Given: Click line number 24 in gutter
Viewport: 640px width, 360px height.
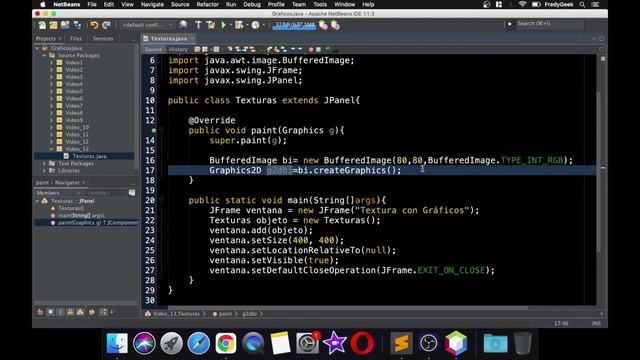Looking at the screenshot, I should click(150, 240).
